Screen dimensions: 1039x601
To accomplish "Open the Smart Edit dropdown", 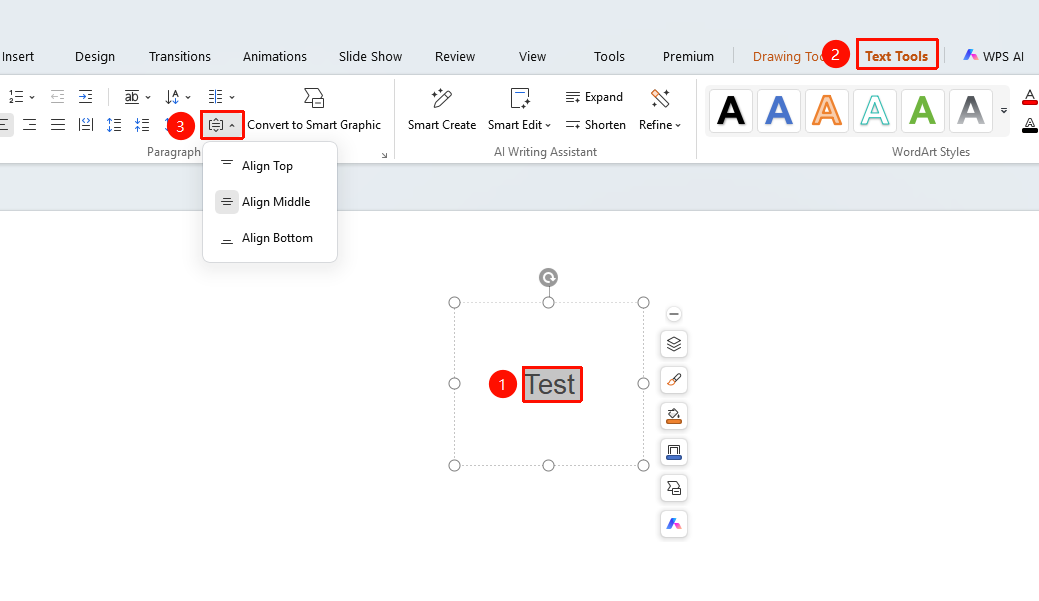I will click(x=520, y=110).
